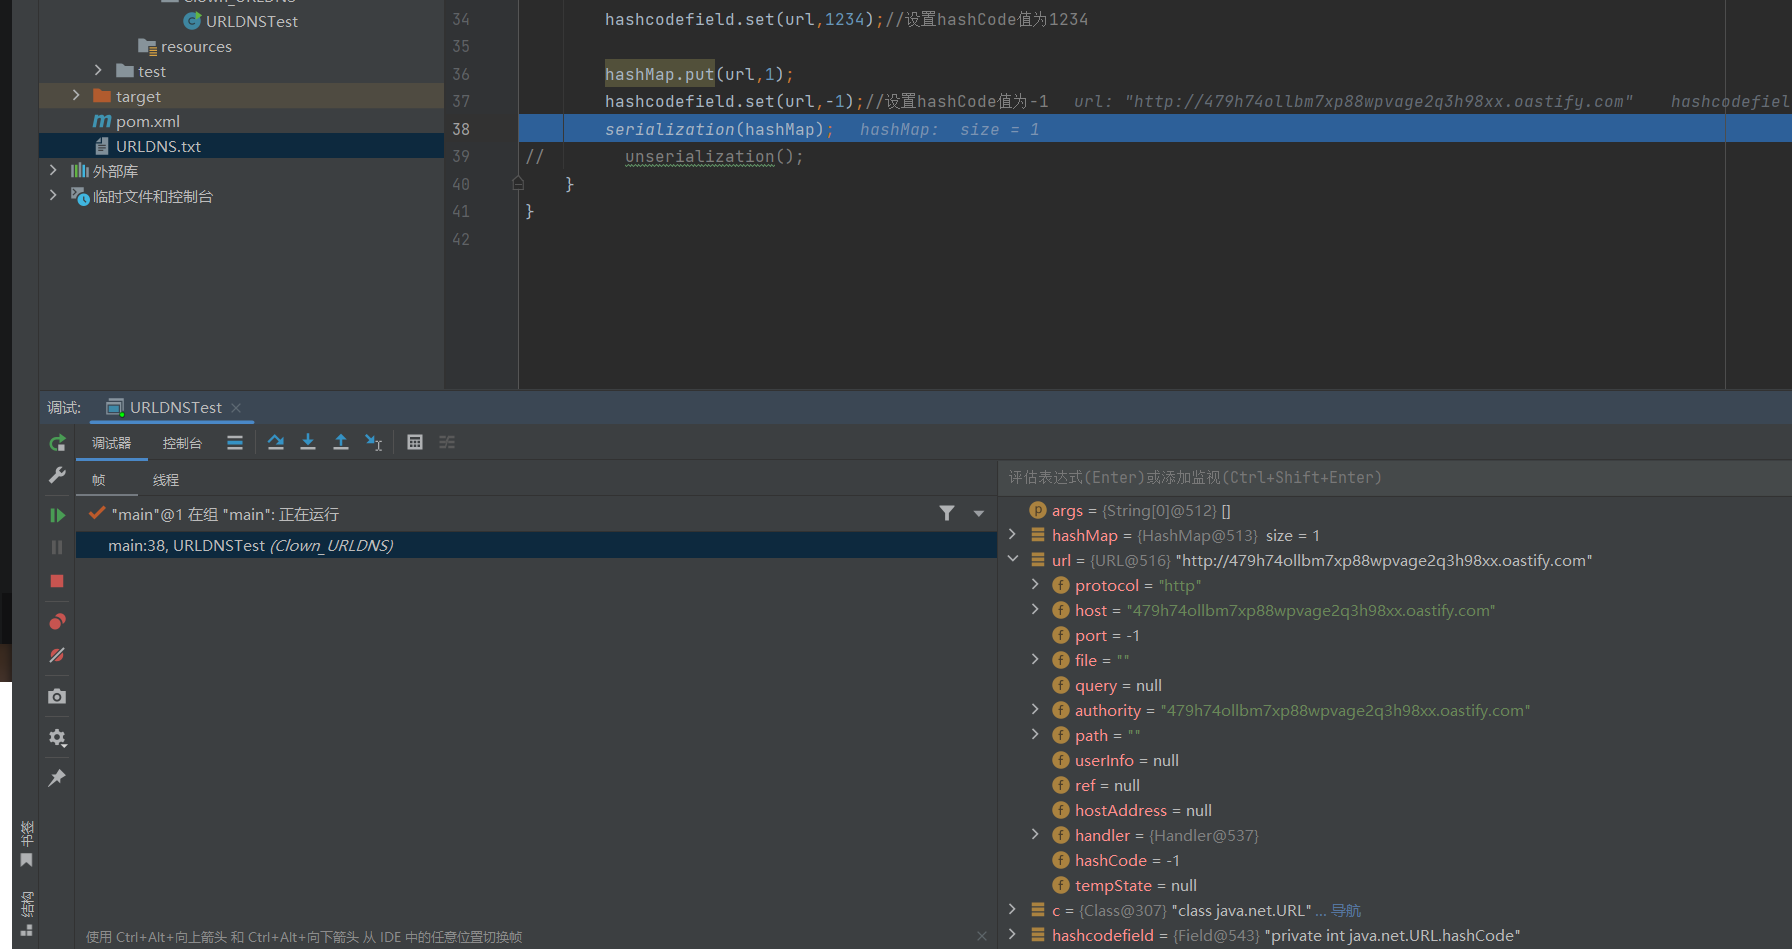Open the thread selector dropdown arrow
Screen dimensions: 1792x949
point(979,514)
